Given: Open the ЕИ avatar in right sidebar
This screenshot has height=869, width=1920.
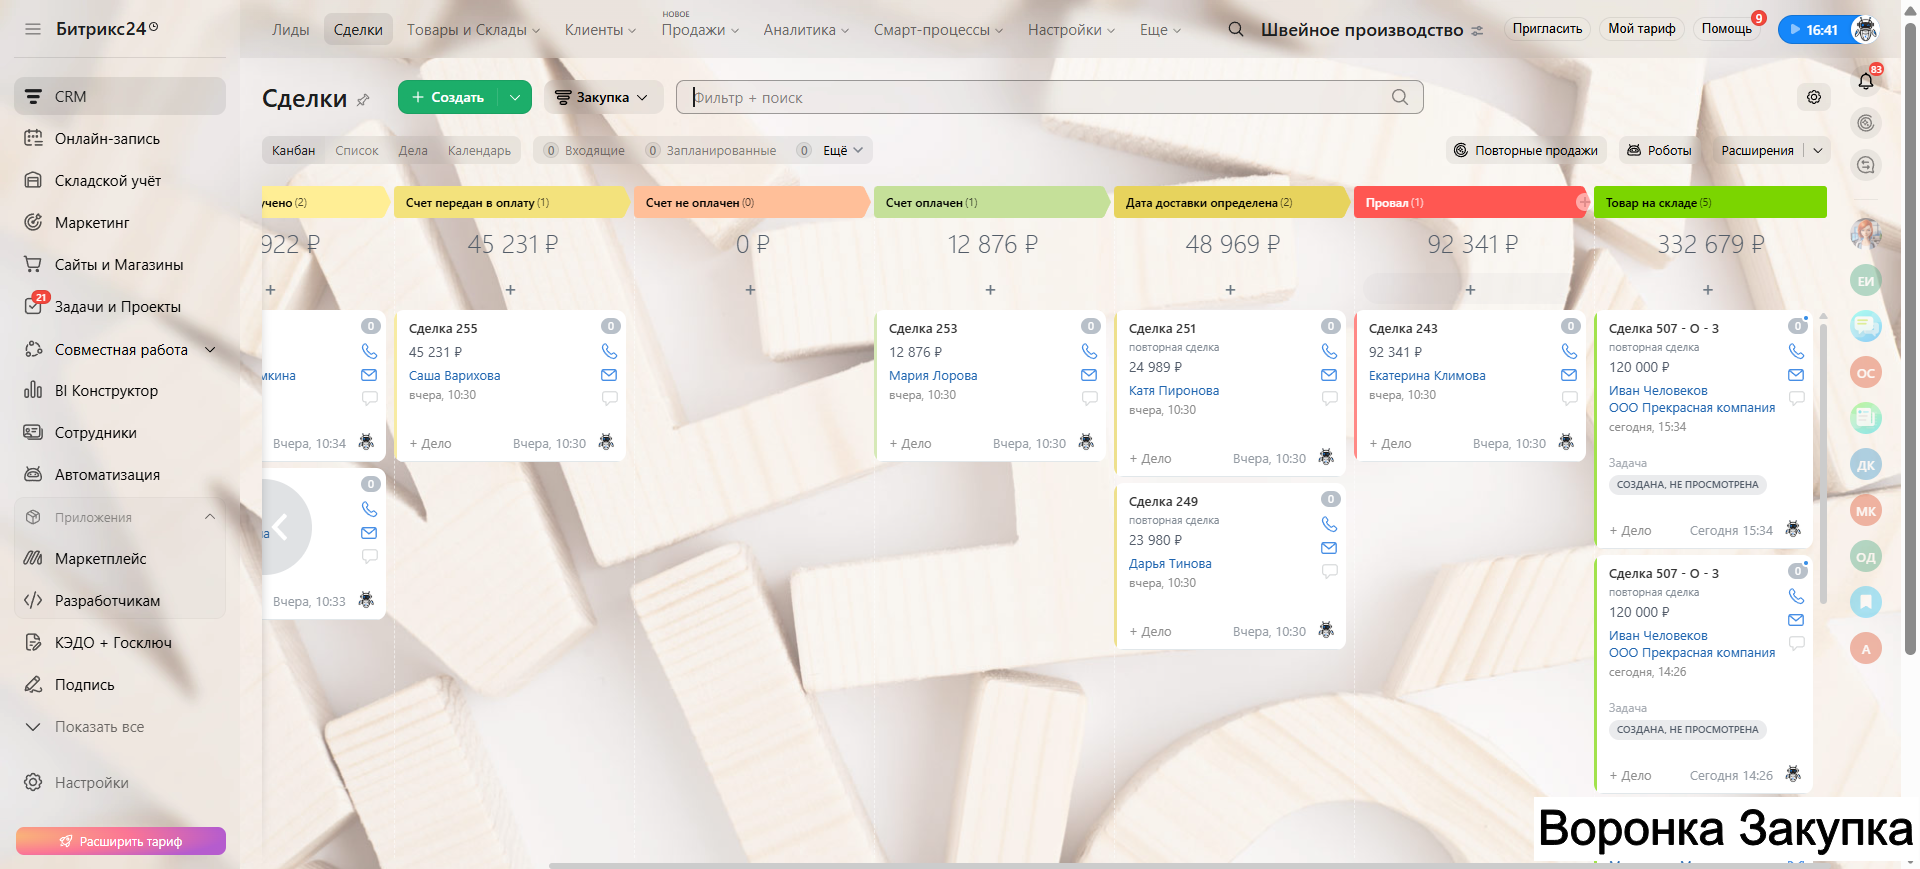Looking at the screenshot, I should point(1866,281).
